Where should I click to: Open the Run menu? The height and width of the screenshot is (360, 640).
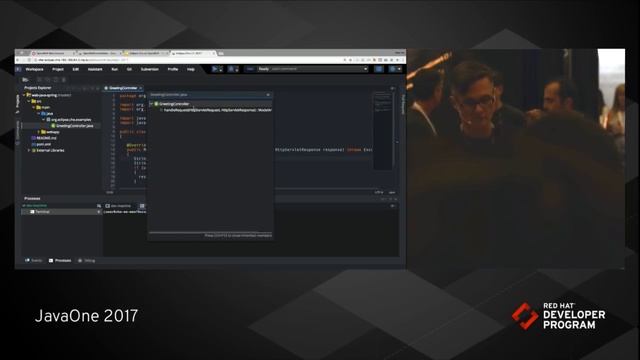click(x=115, y=69)
